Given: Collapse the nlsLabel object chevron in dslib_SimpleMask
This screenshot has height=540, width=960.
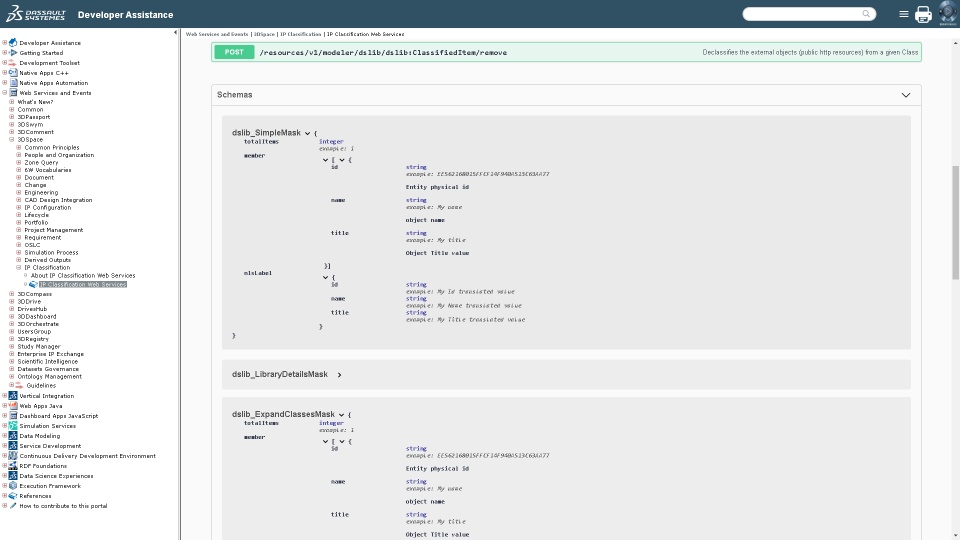Looking at the screenshot, I should pos(325,277).
